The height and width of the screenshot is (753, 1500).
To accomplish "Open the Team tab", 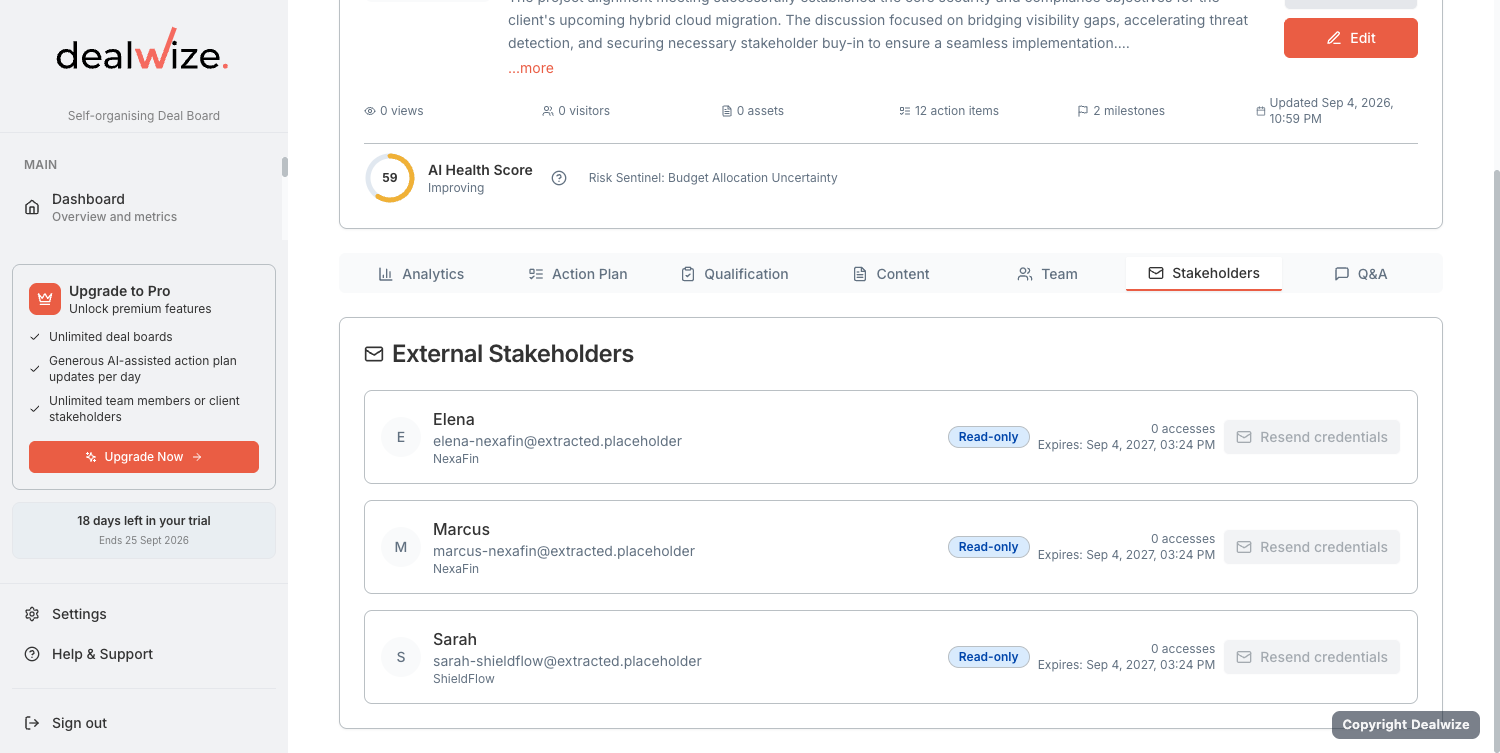I will (1047, 274).
